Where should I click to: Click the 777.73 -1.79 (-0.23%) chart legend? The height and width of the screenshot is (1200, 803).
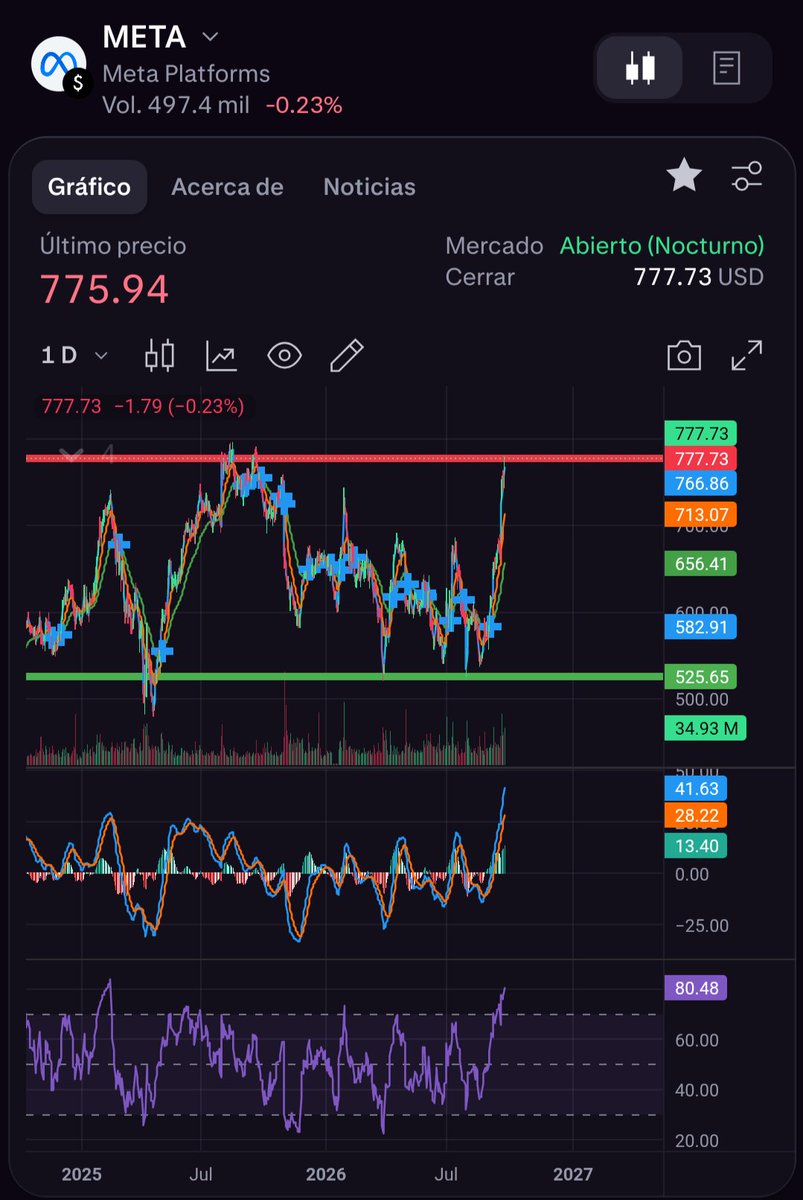click(x=142, y=406)
